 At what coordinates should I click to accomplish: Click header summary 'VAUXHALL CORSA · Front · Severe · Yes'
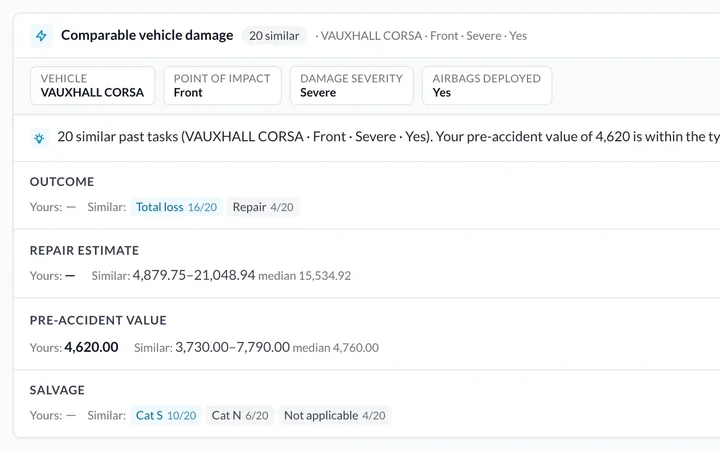click(x=423, y=36)
